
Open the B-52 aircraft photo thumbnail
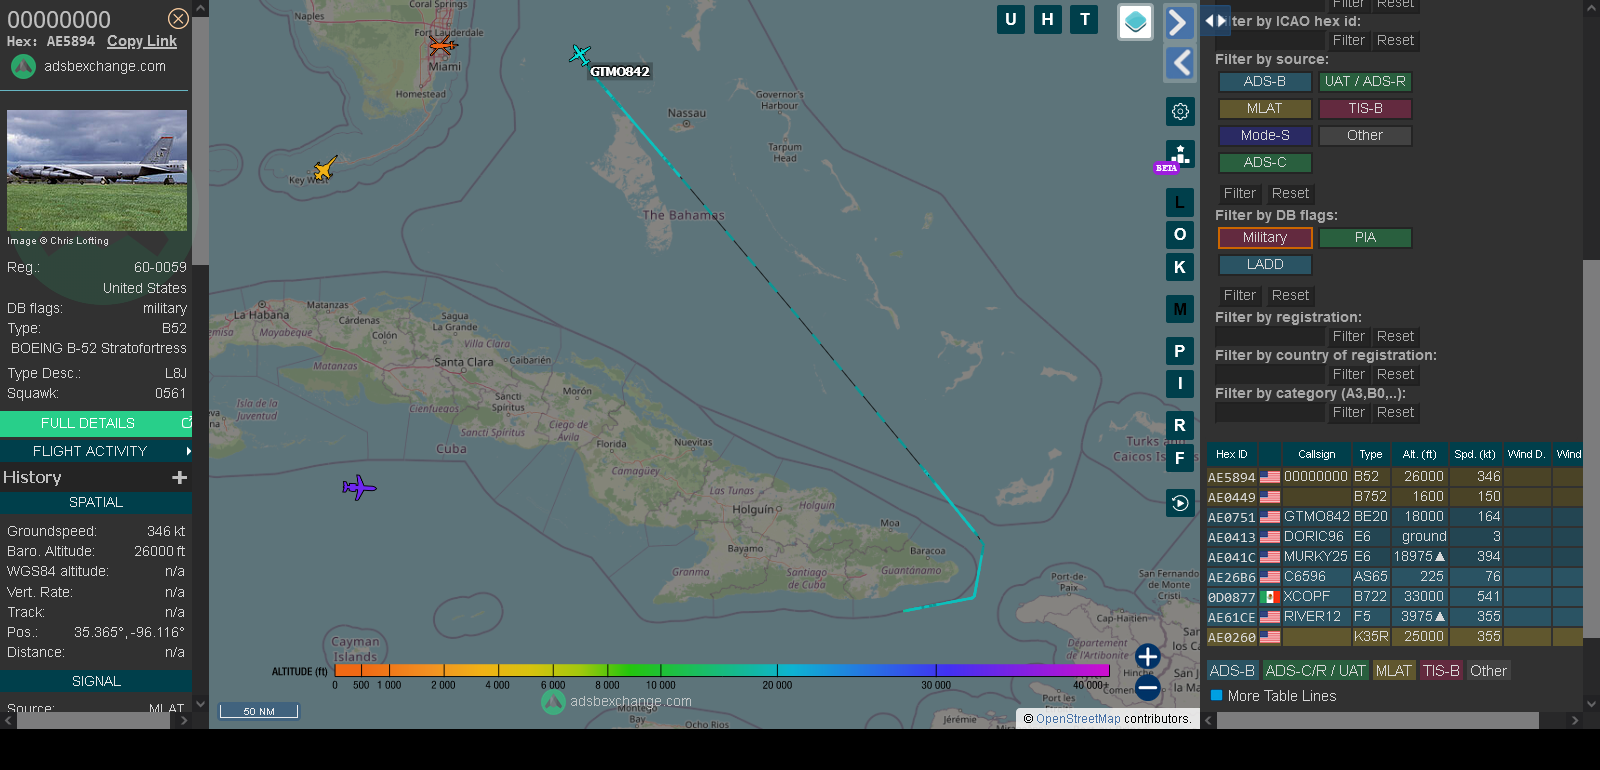97,170
